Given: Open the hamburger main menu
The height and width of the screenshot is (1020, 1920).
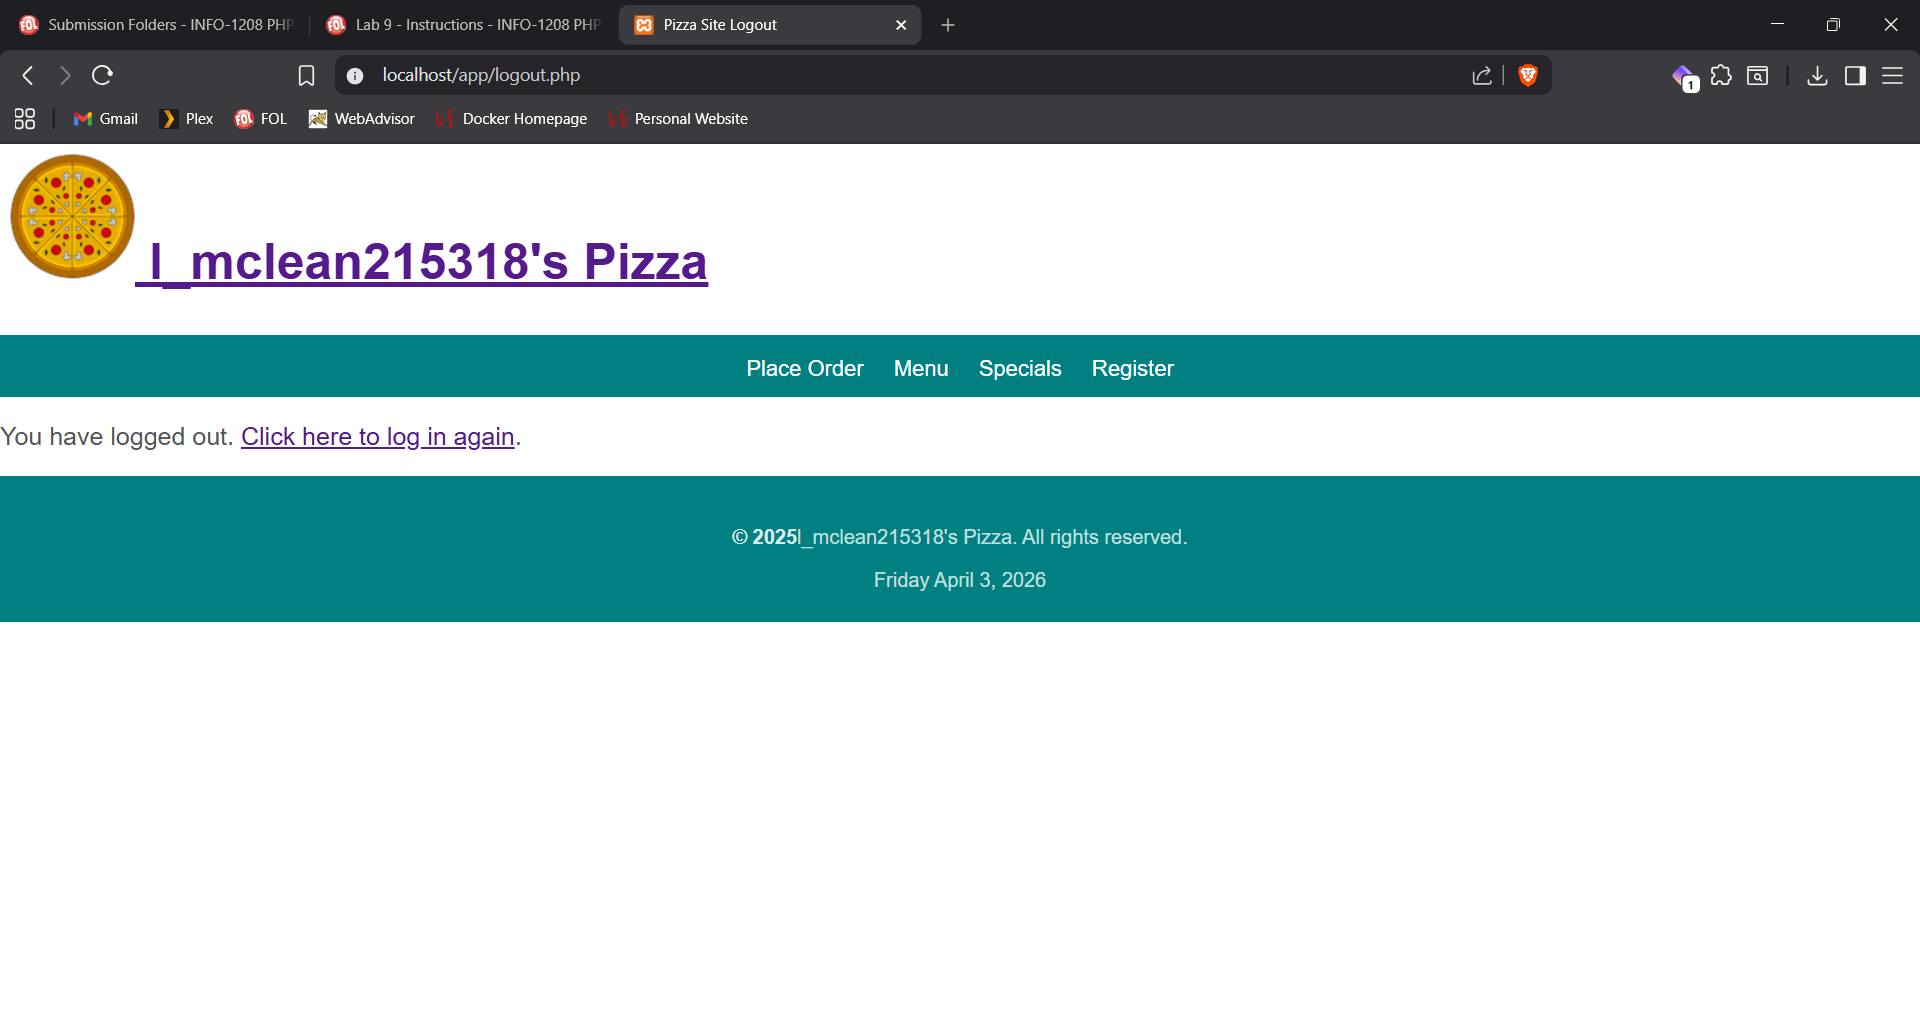Looking at the screenshot, I should (1892, 75).
